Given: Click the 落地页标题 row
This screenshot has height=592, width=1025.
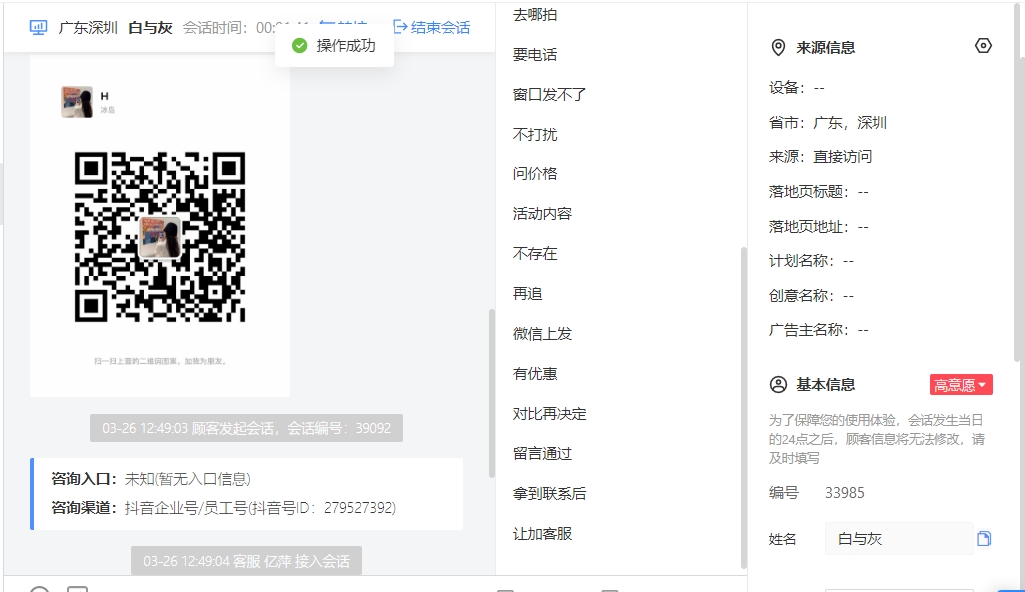Looking at the screenshot, I should point(818,191).
